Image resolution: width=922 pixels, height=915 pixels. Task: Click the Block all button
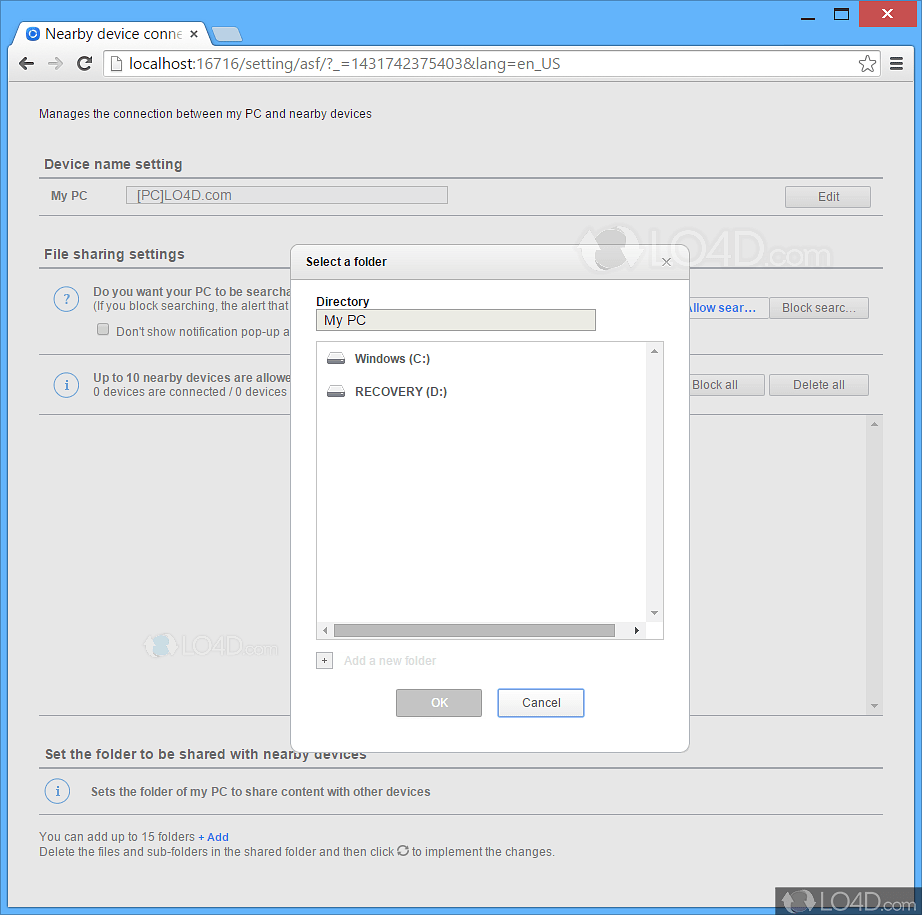pyautogui.click(x=726, y=384)
